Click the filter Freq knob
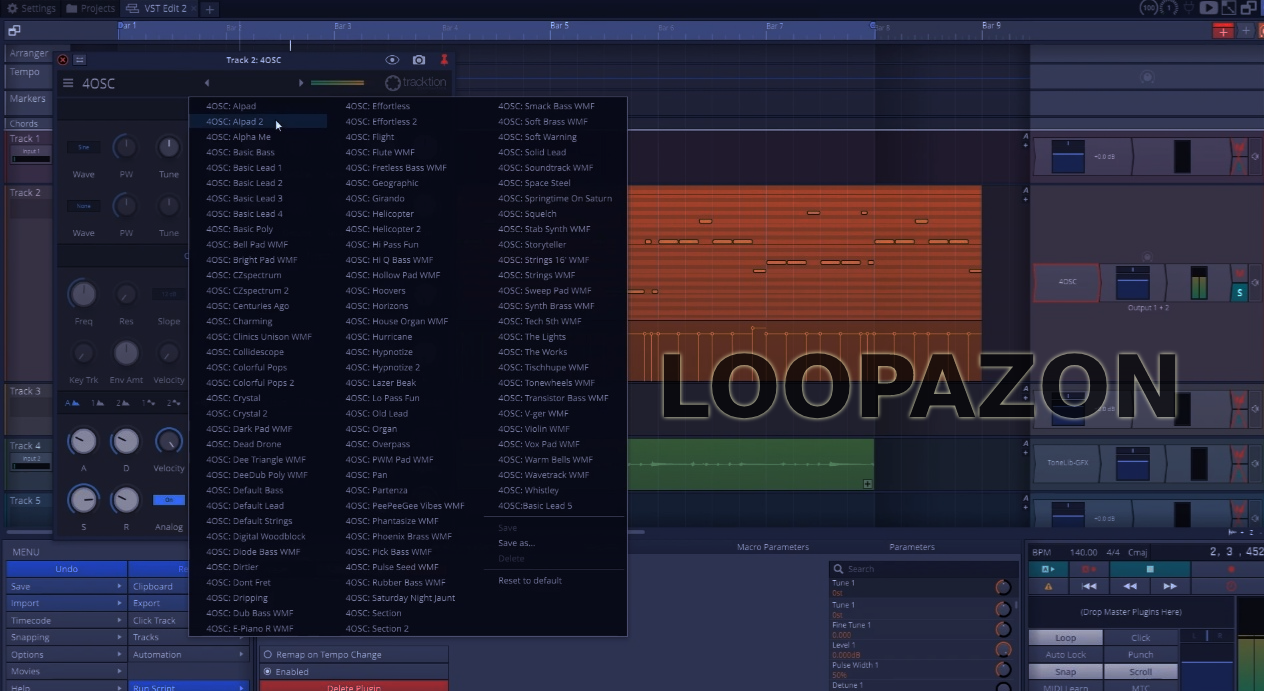The height and width of the screenshot is (691, 1264). pos(83,294)
